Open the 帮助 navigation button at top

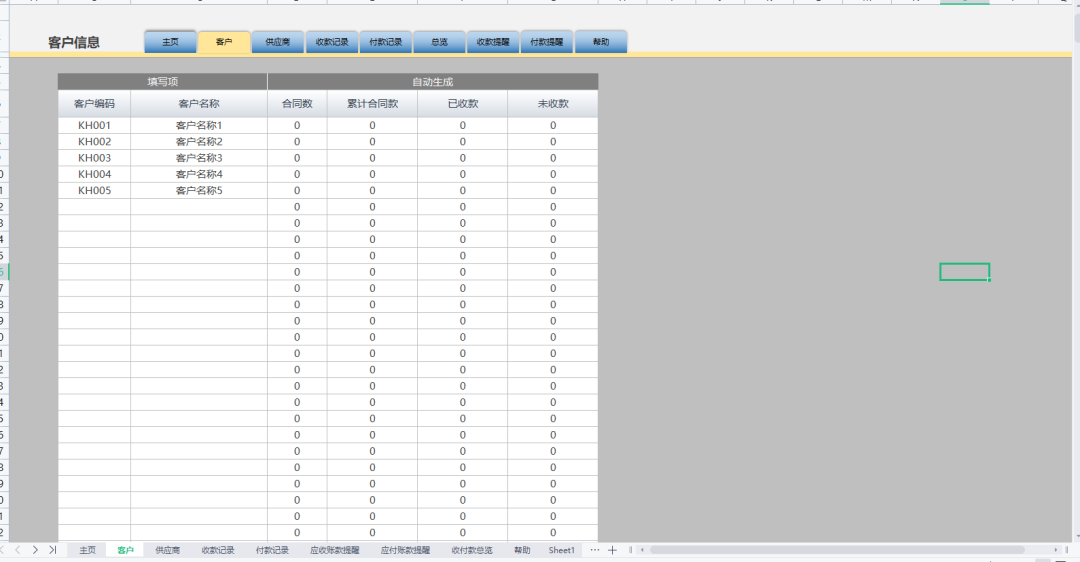point(601,41)
